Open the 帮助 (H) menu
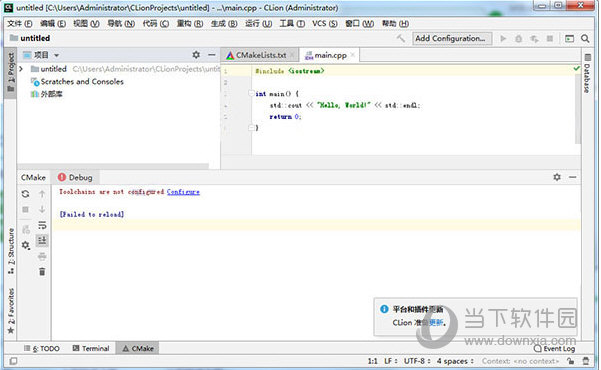The width and height of the screenshot is (601, 370). pos(395,23)
